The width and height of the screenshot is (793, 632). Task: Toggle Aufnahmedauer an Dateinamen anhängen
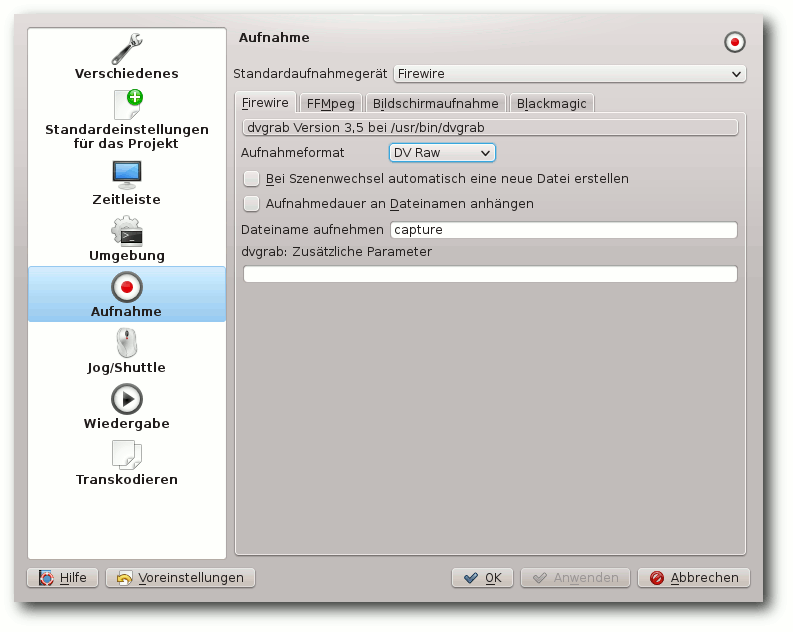[x=251, y=204]
